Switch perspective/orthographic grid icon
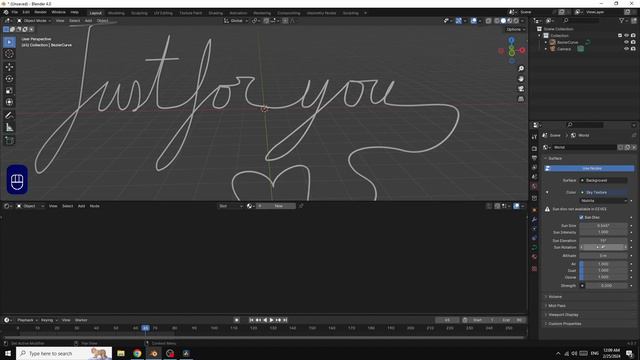The image size is (640, 360). [521, 99]
